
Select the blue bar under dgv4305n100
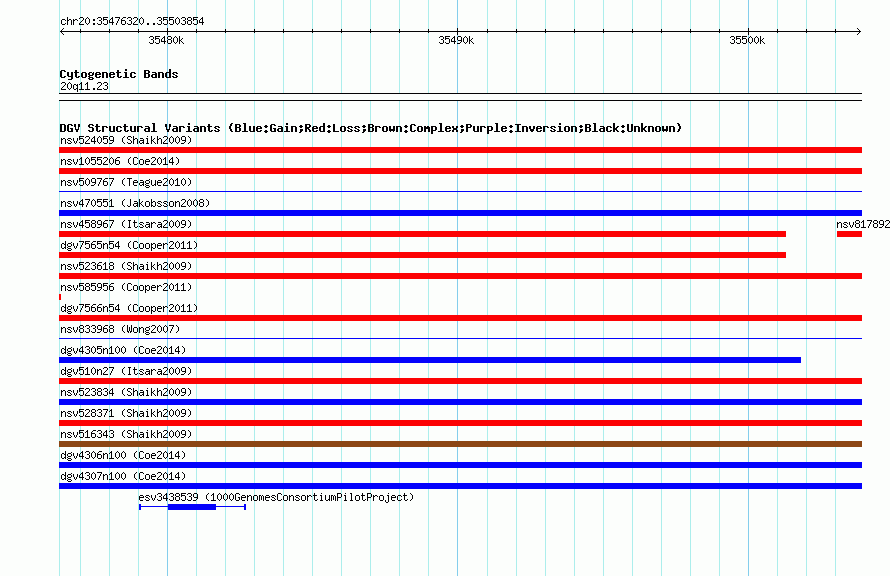click(430, 360)
